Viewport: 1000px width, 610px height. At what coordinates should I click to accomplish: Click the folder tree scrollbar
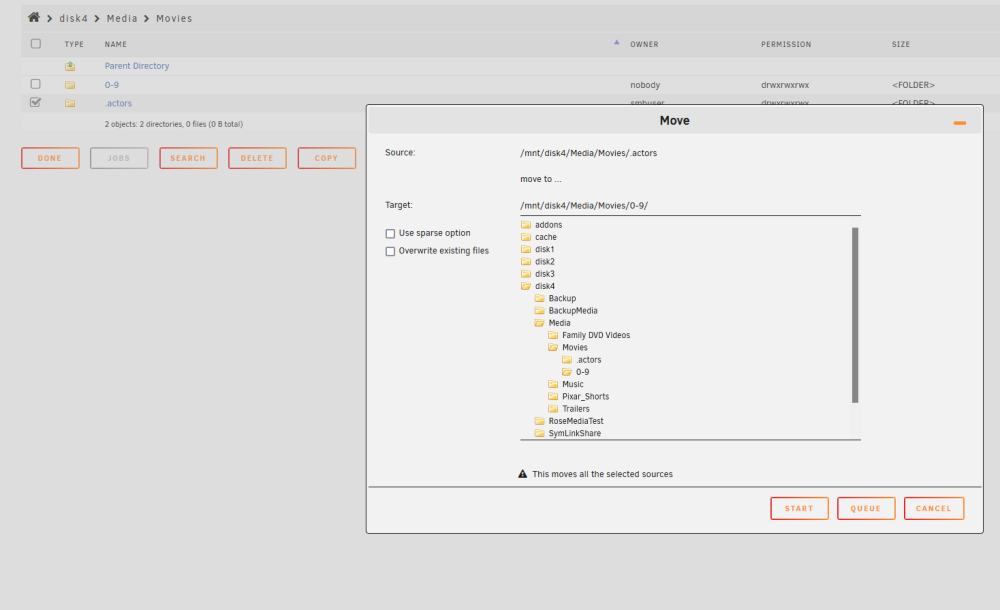tap(855, 315)
